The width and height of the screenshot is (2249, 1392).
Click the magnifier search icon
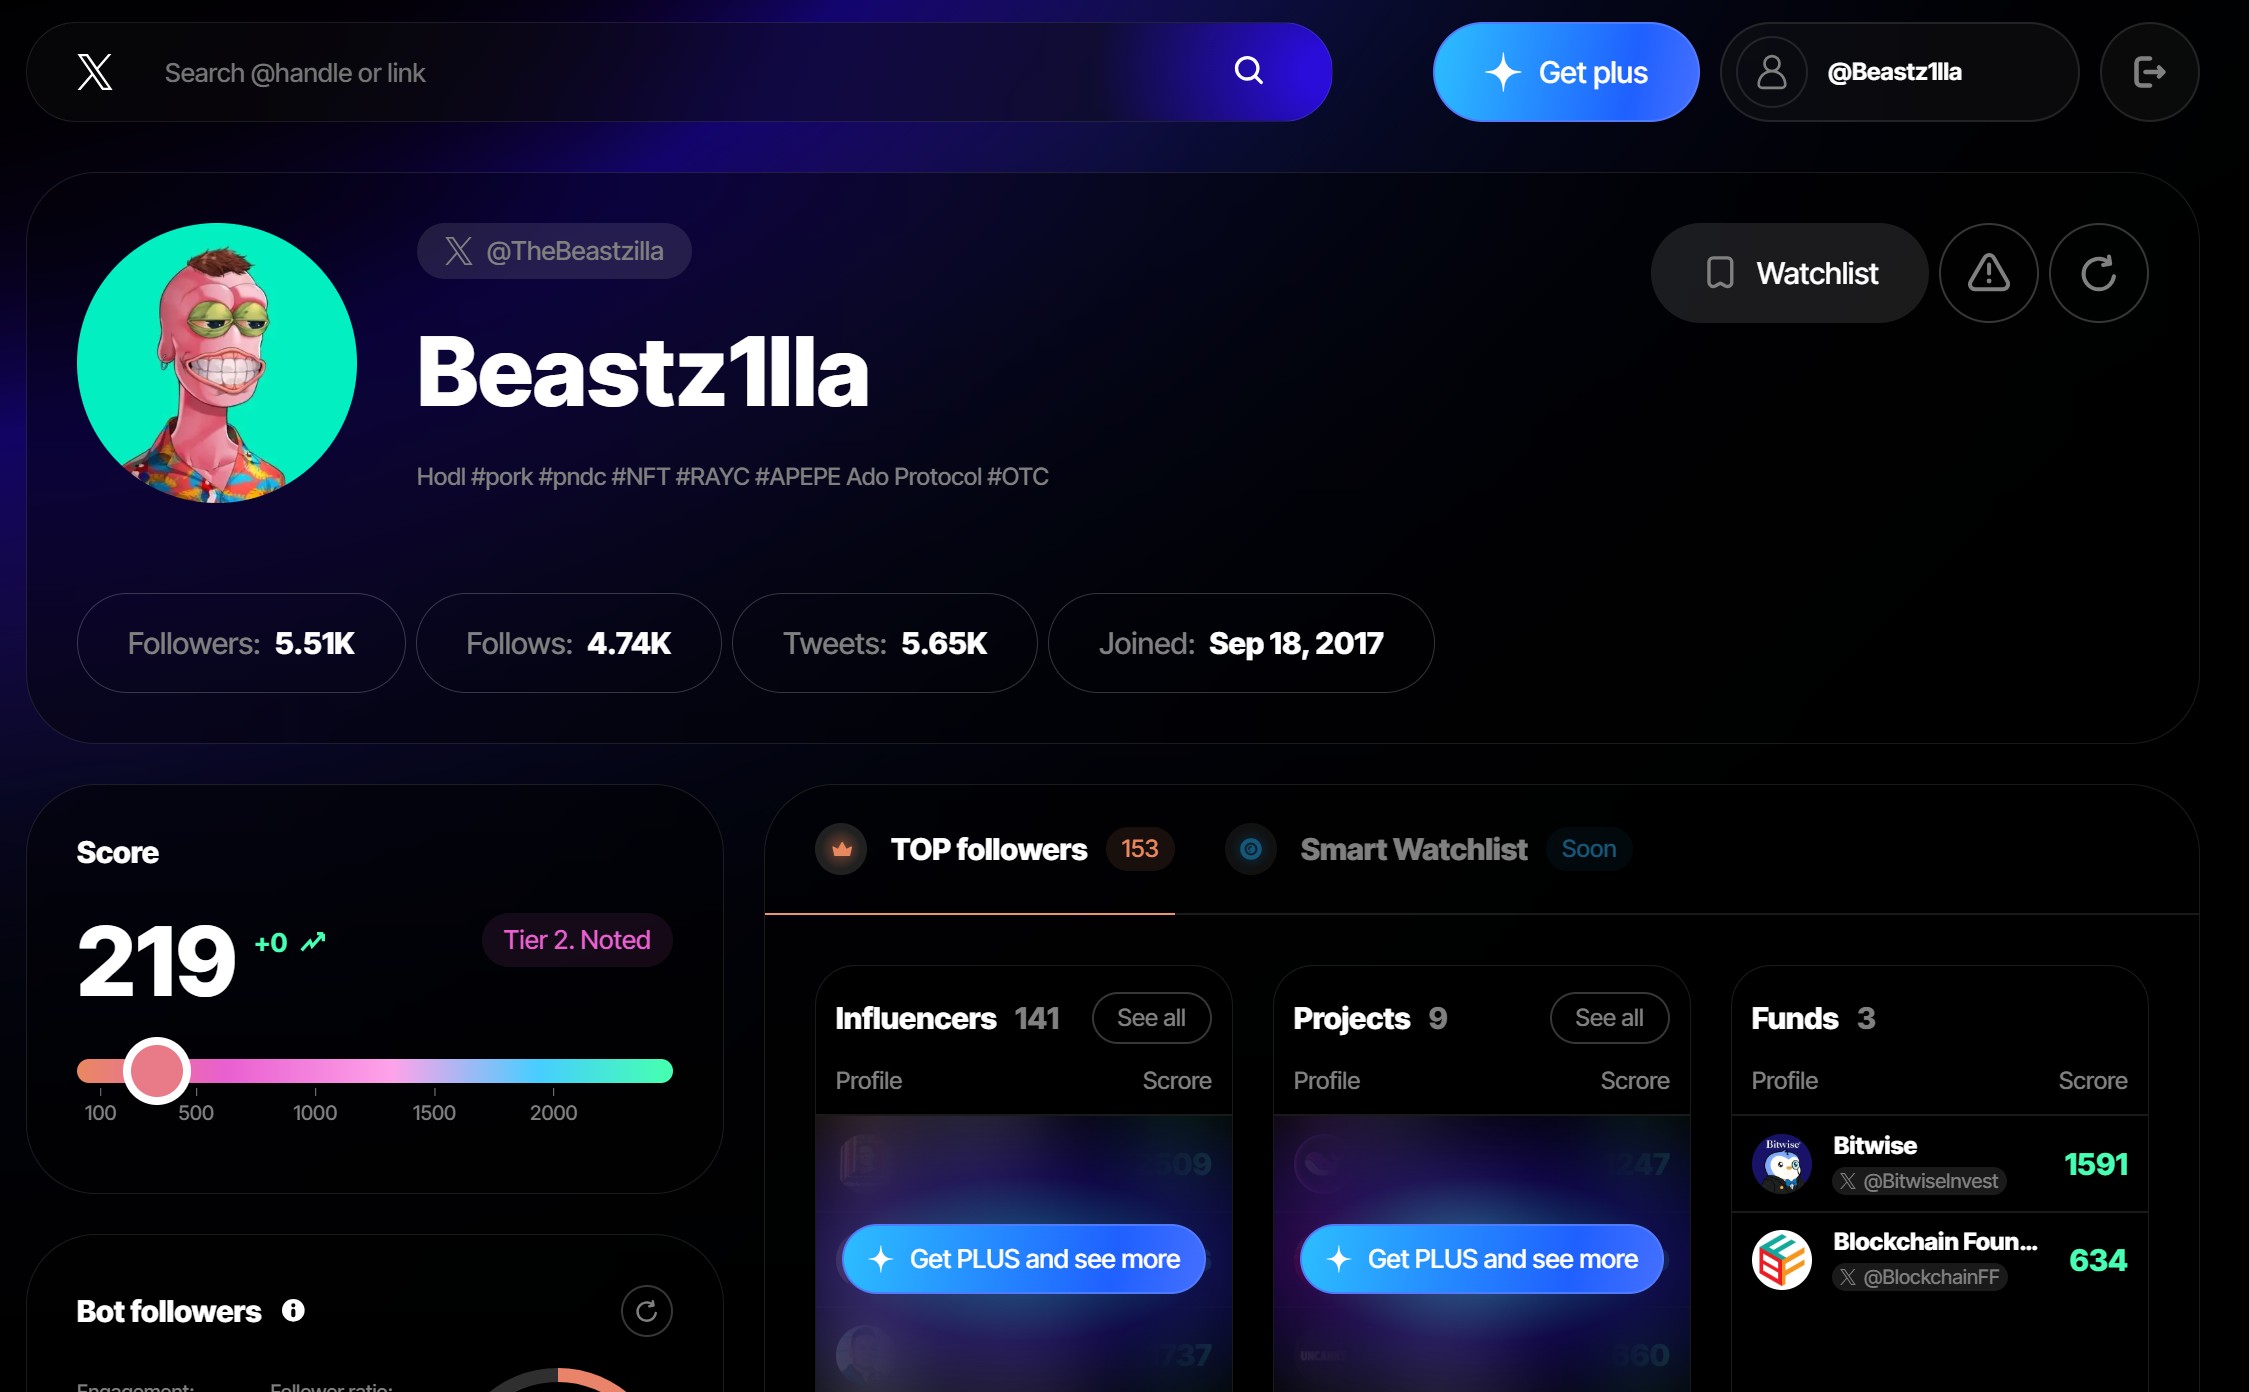point(1248,70)
